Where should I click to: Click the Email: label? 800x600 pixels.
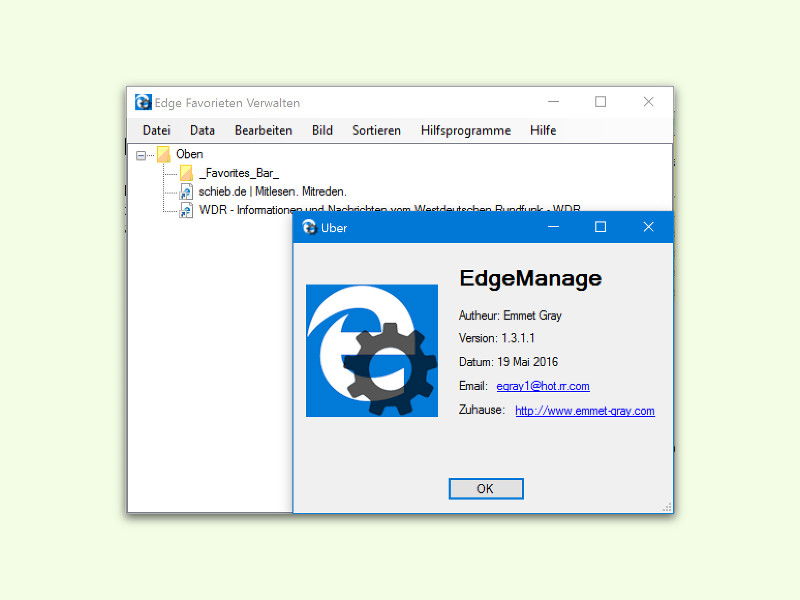tap(473, 386)
